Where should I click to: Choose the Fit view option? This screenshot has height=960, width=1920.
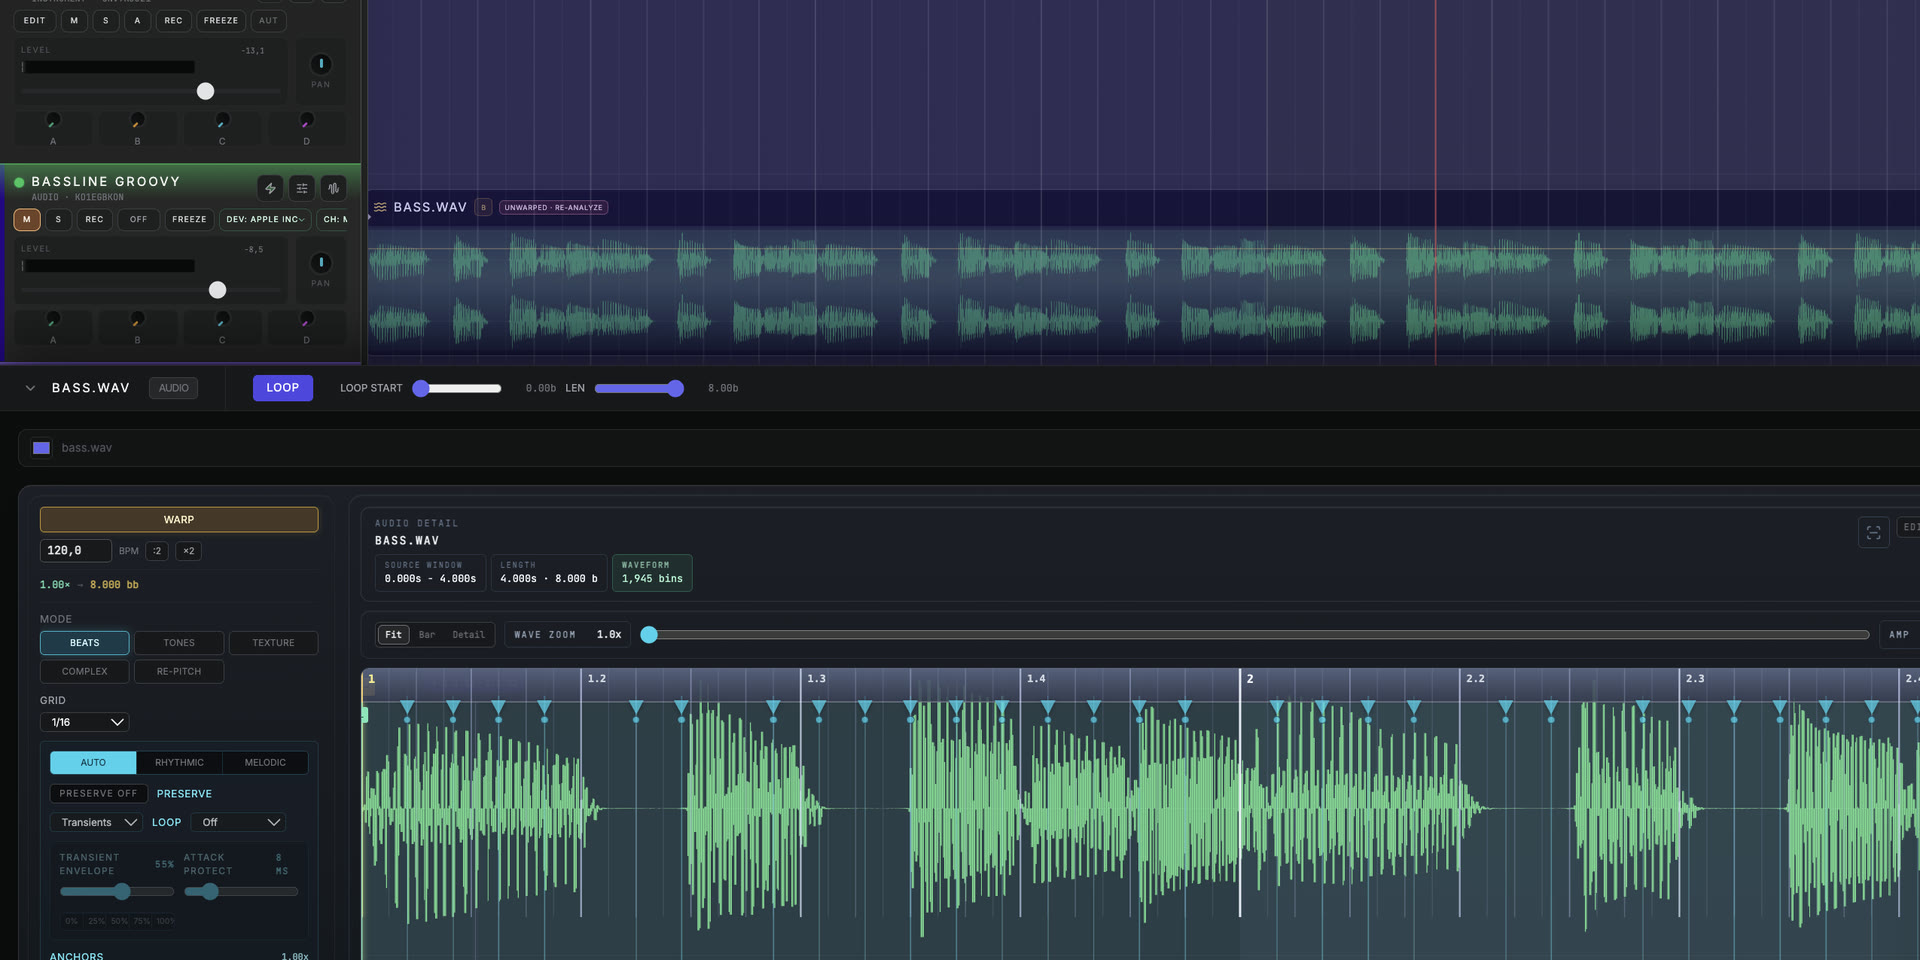394,635
